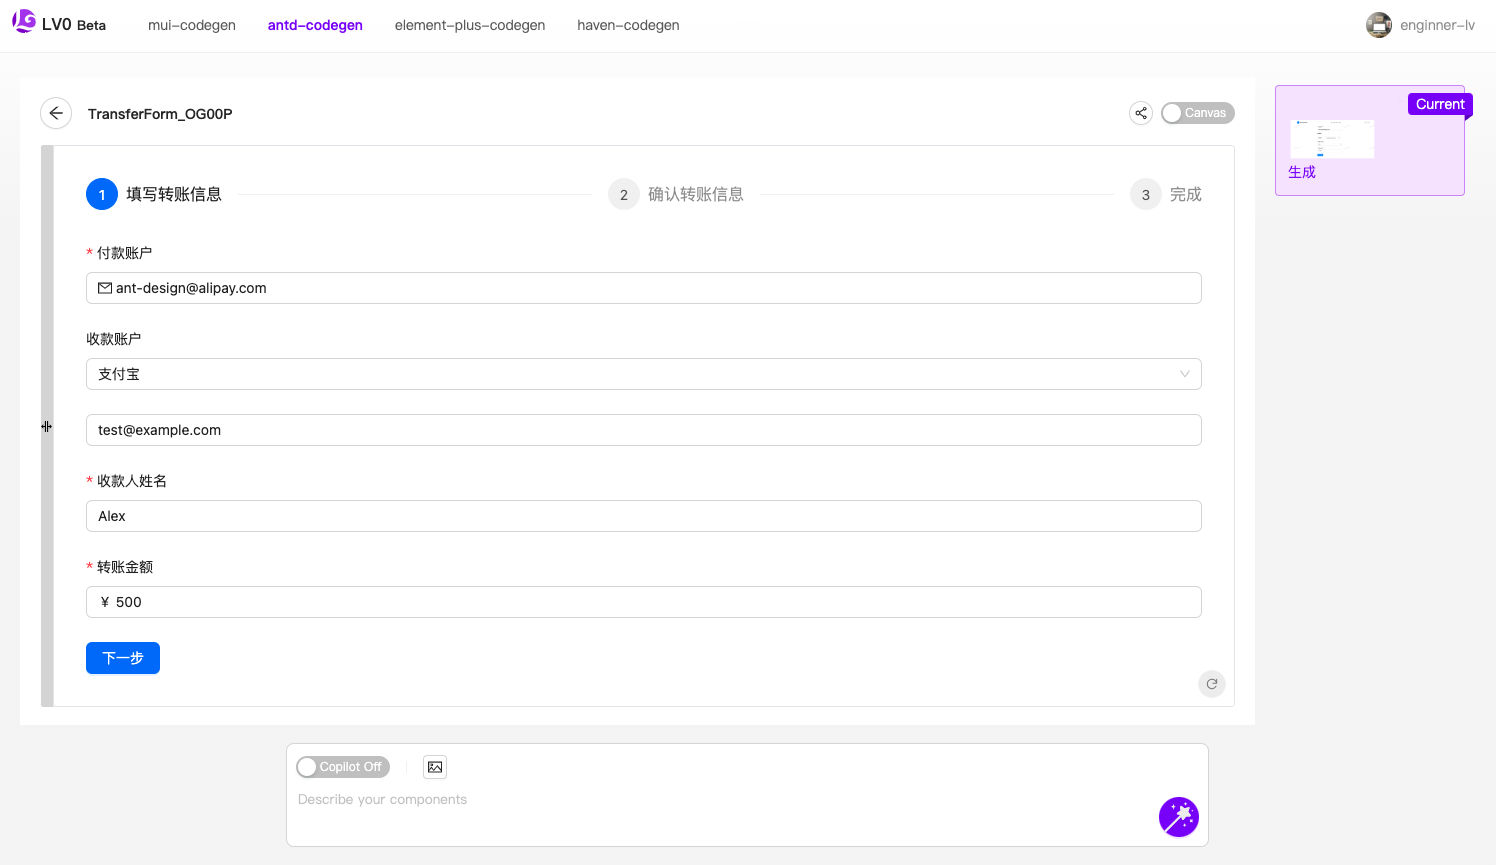Open element-plus-codegen tab
Screen dimensions: 1496x865
(x=469, y=25)
